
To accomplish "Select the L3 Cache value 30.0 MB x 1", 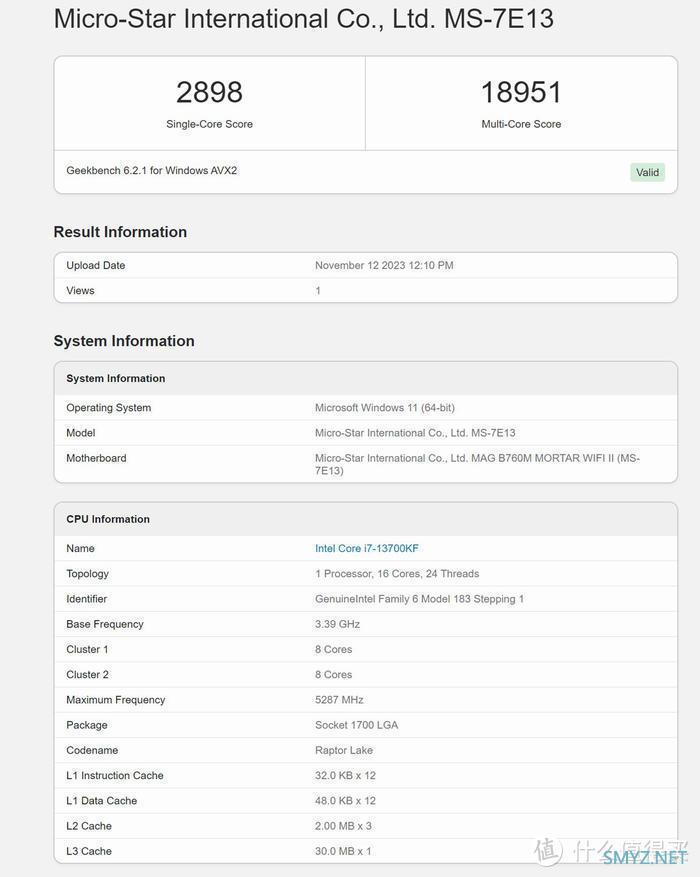I will tap(343, 851).
